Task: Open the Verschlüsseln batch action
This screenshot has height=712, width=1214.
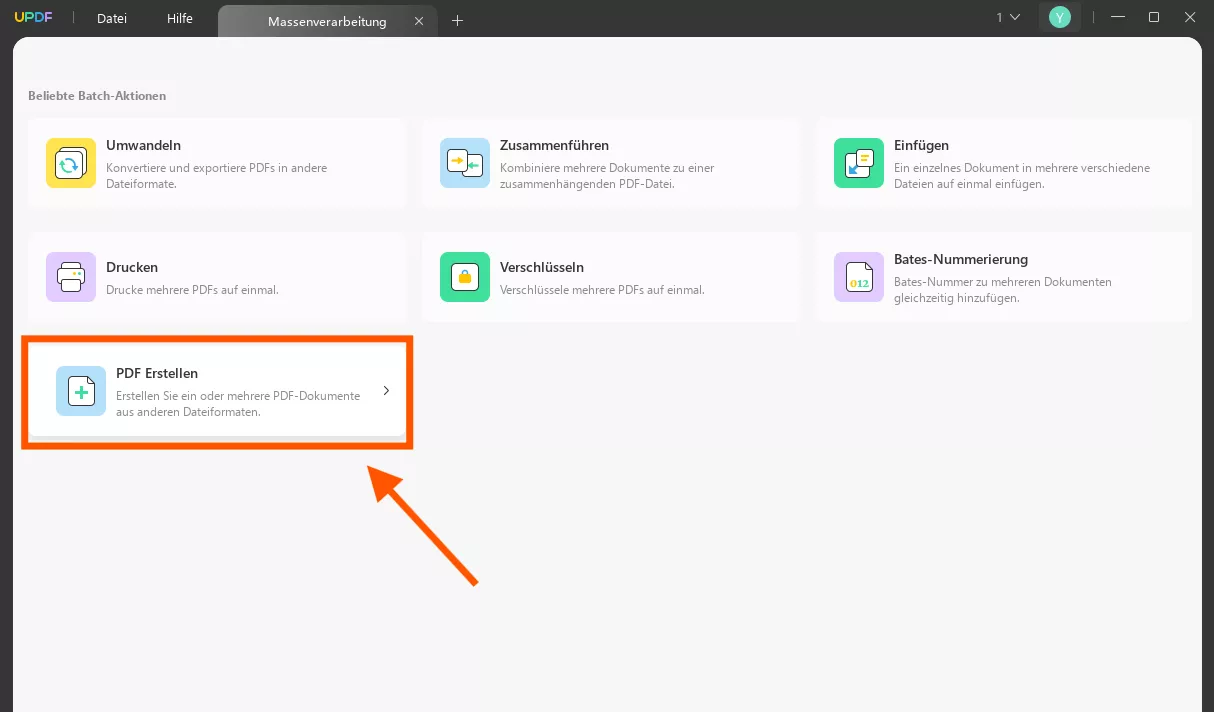Action: 611,277
